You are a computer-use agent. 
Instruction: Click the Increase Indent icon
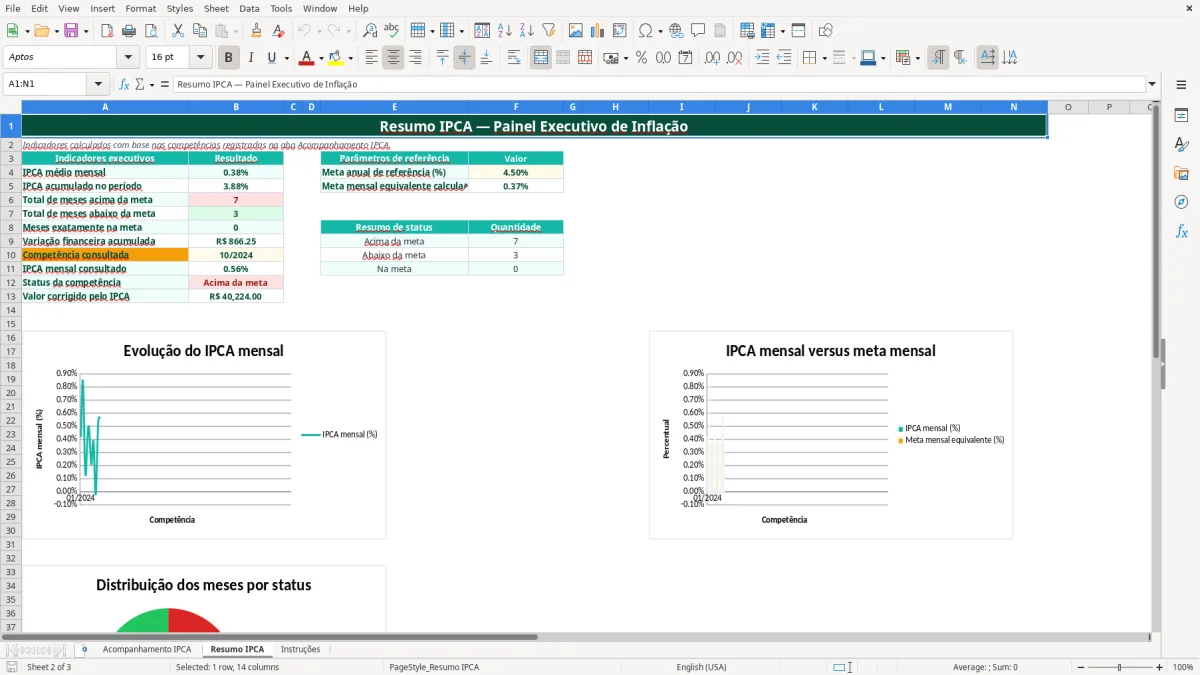pos(762,58)
